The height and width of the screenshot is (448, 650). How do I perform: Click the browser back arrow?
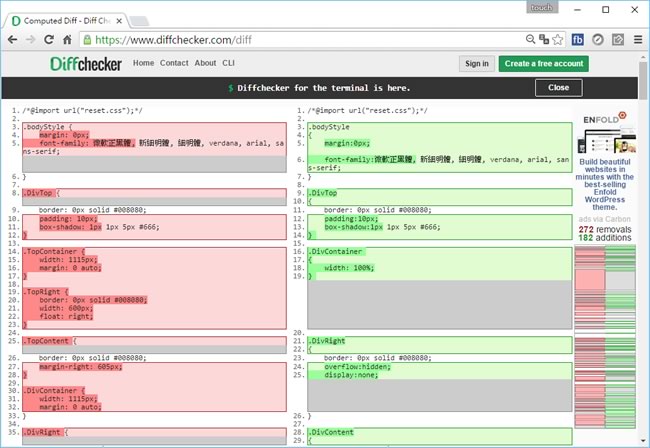point(11,39)
